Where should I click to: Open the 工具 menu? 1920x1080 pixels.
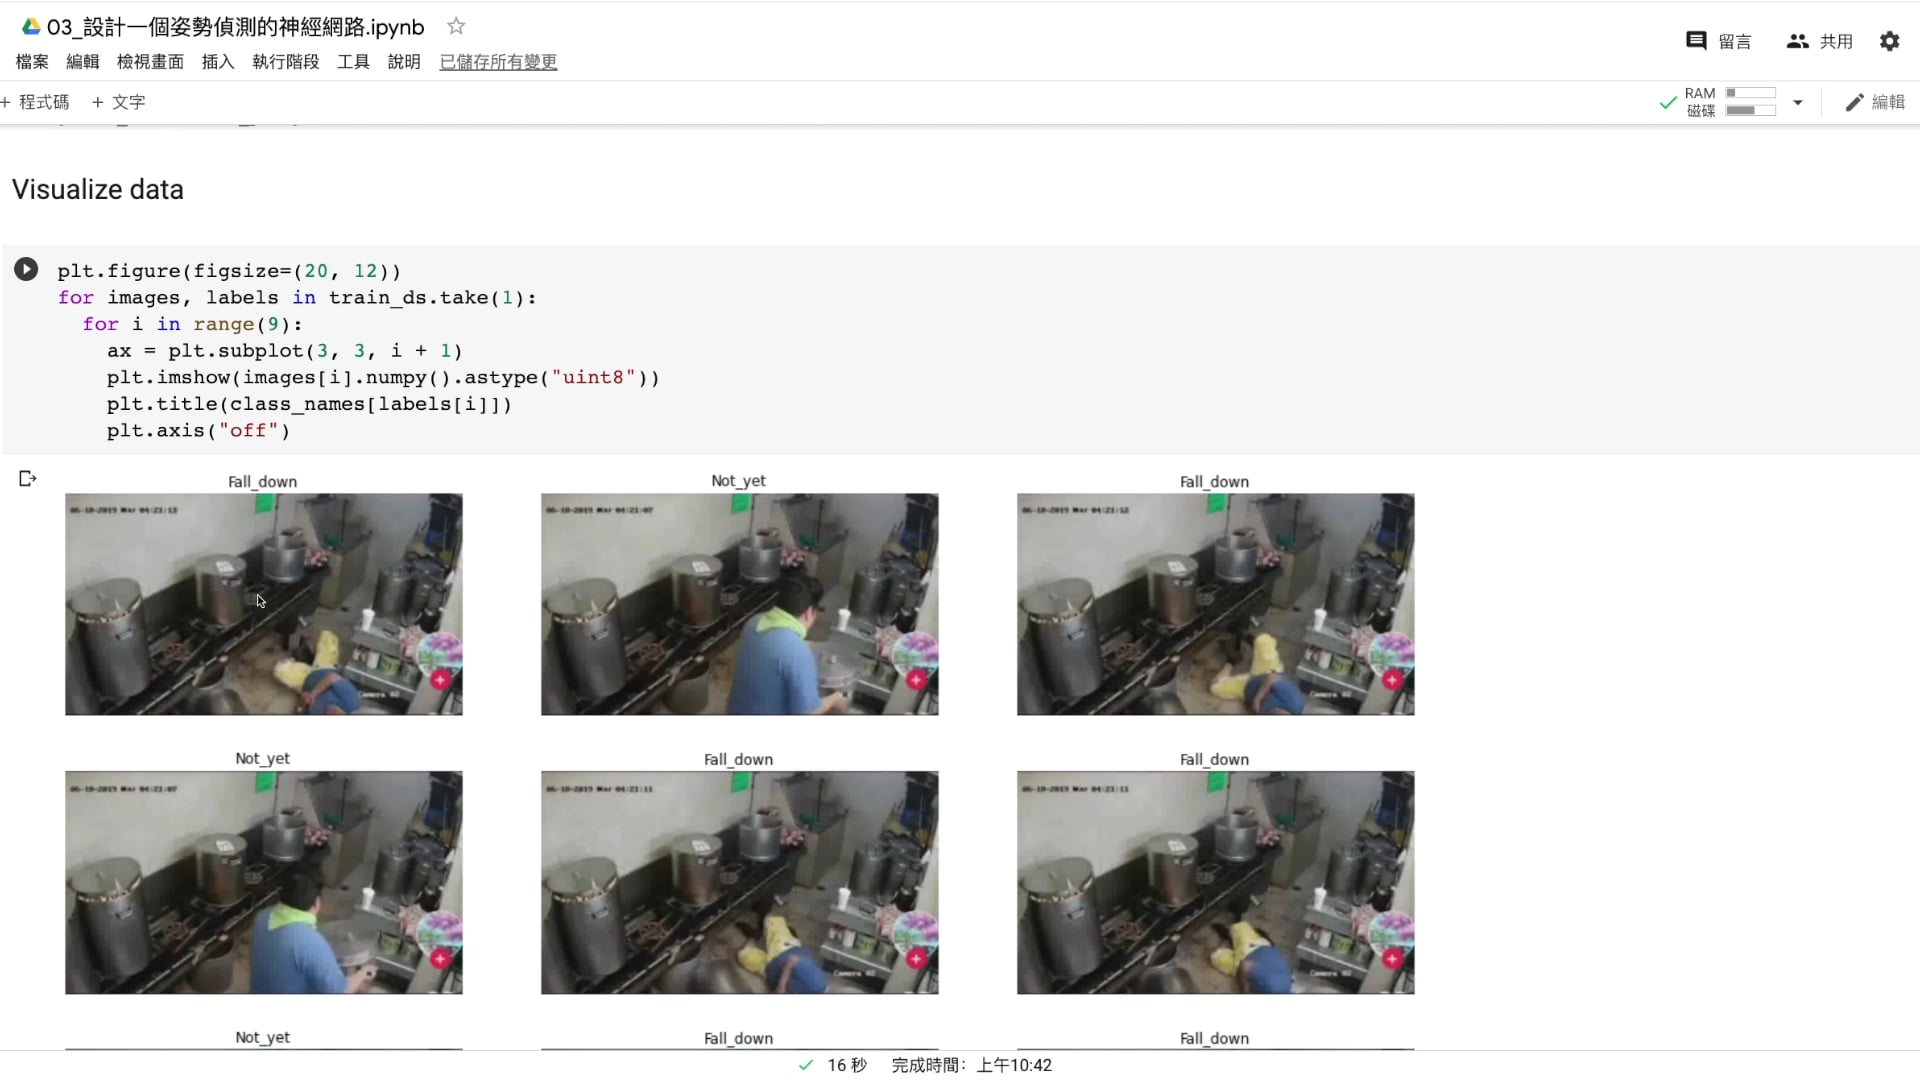coord(353,62)
